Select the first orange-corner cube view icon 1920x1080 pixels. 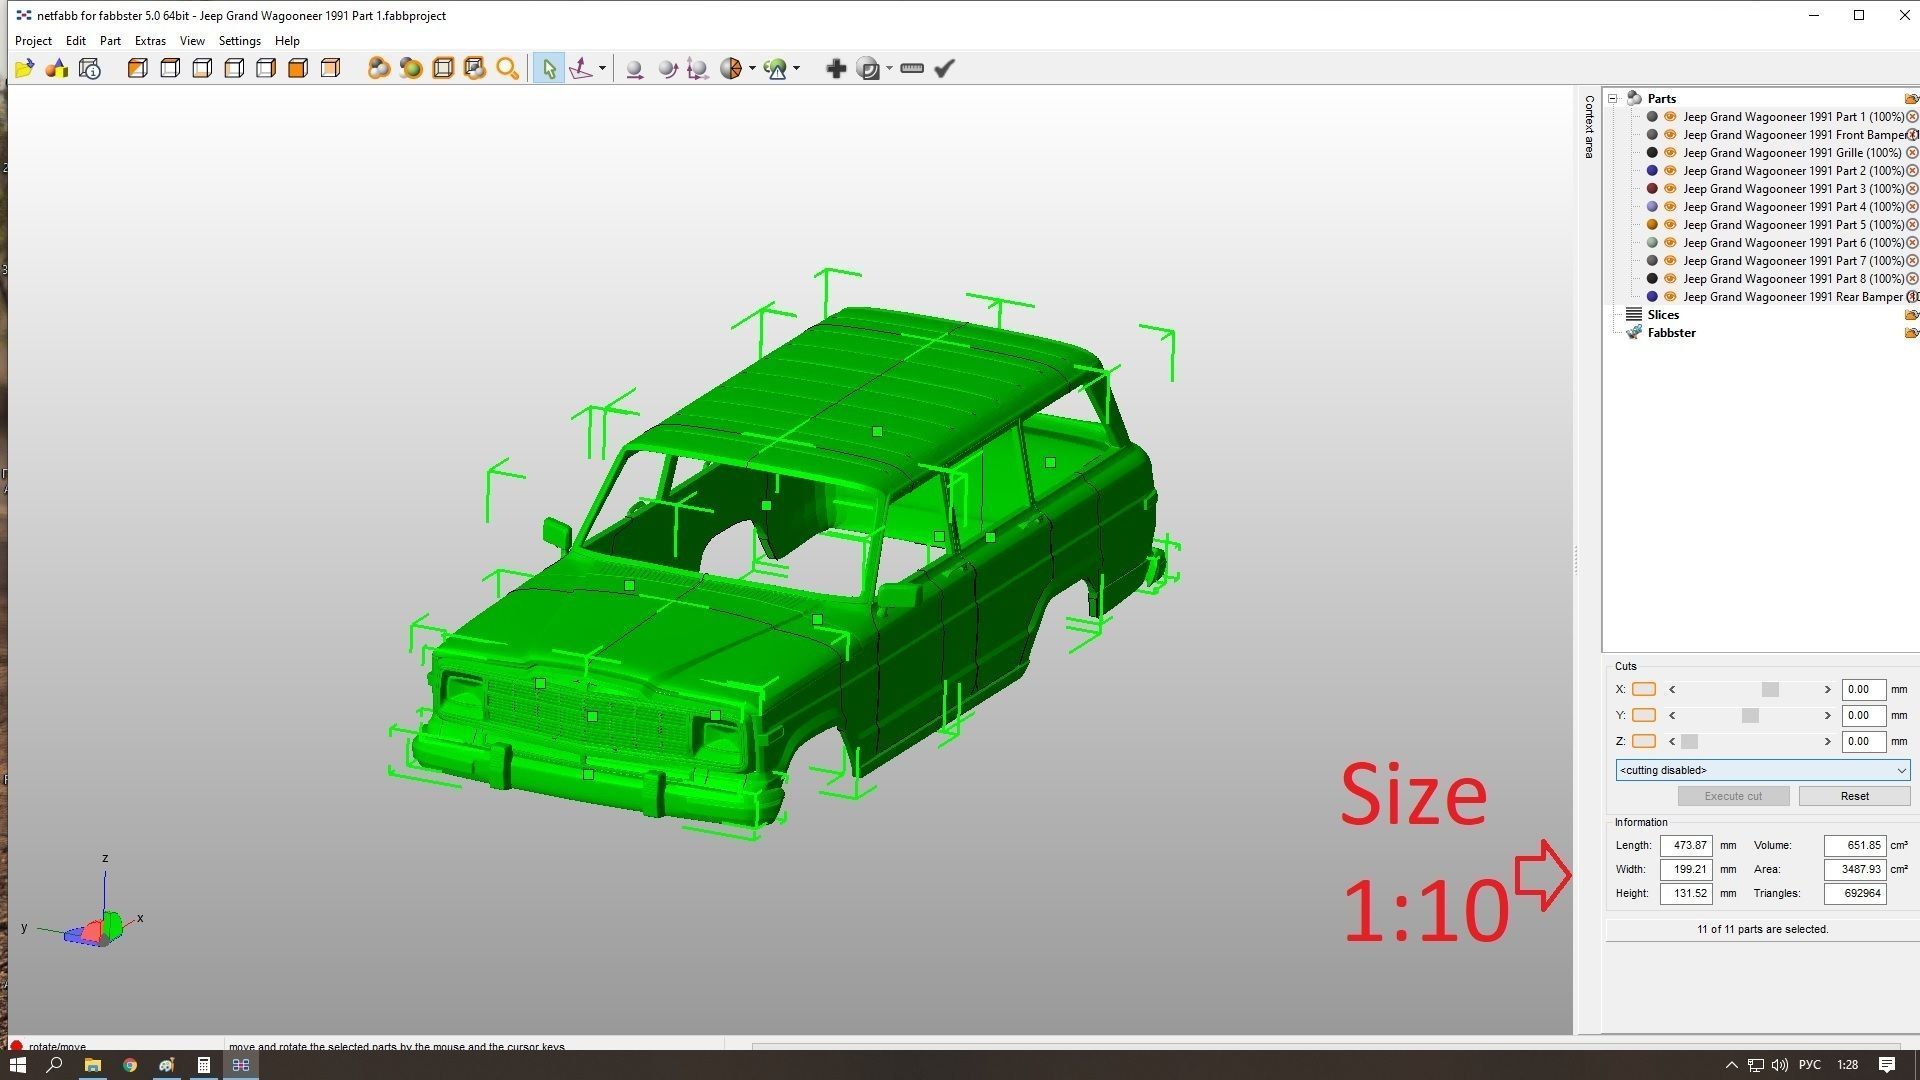[x=138, y=68]
